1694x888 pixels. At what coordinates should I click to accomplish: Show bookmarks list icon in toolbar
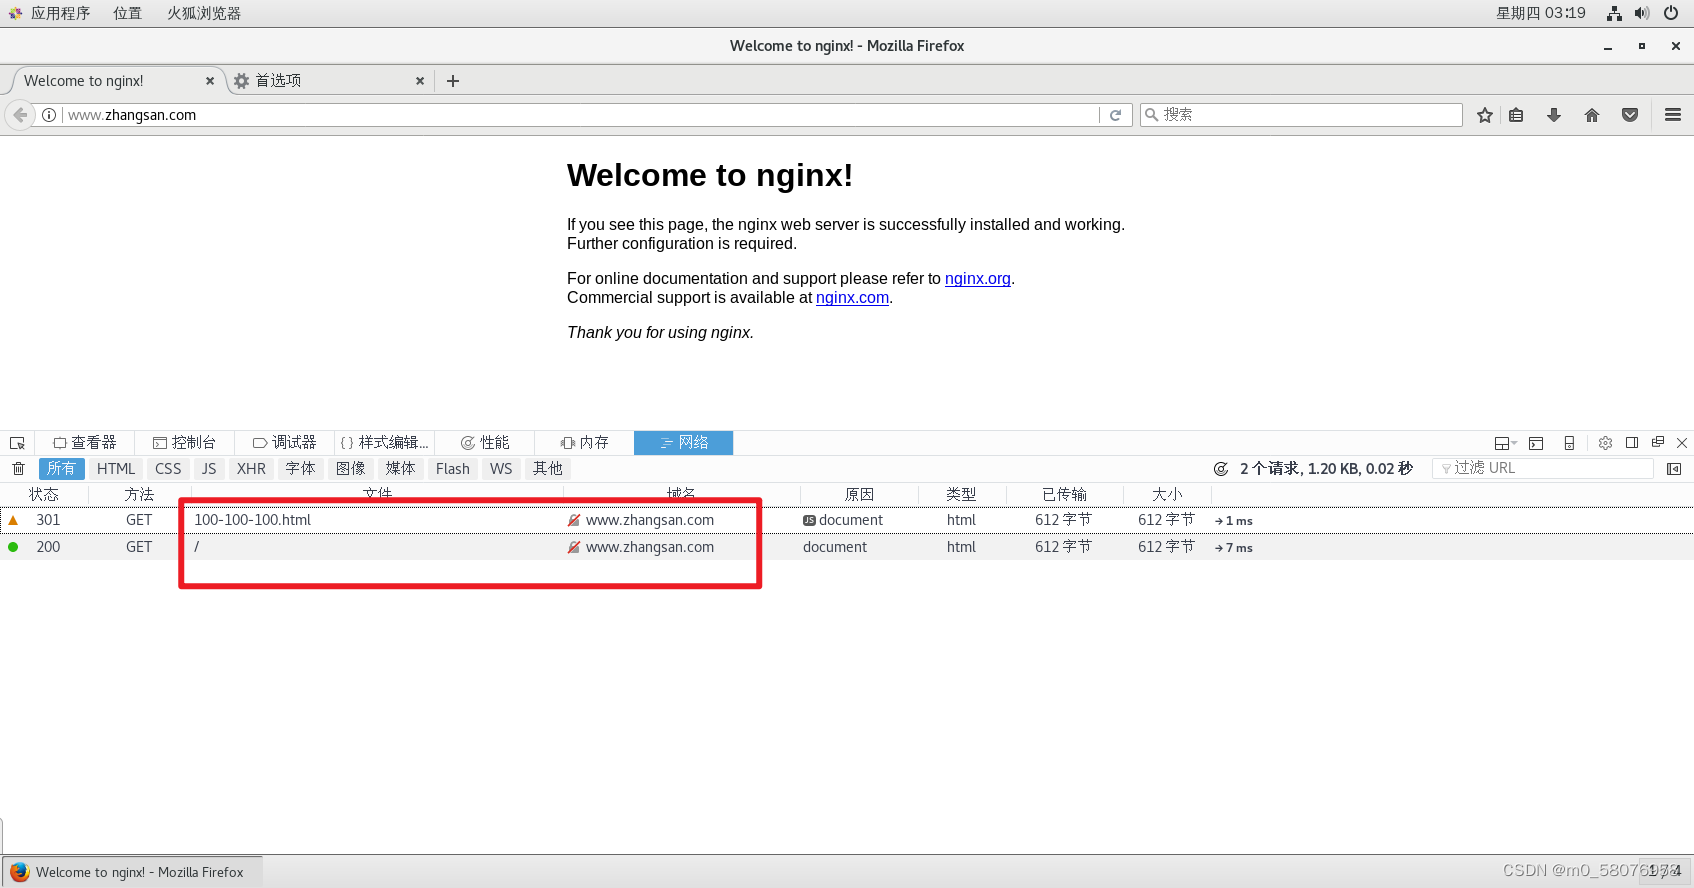pos(1516,115)
